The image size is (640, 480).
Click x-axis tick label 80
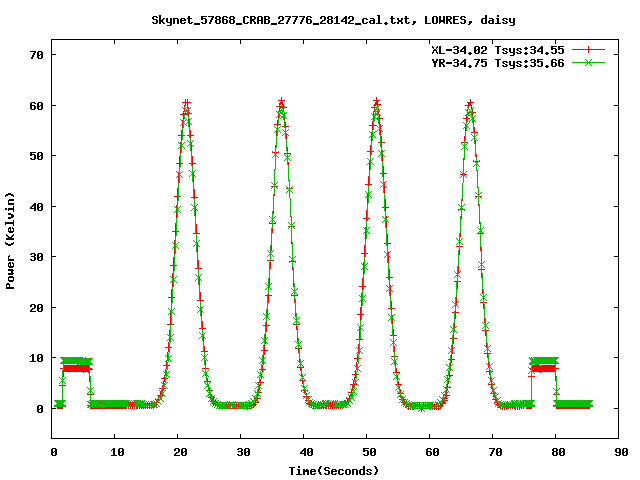click(x=558, y=452)
